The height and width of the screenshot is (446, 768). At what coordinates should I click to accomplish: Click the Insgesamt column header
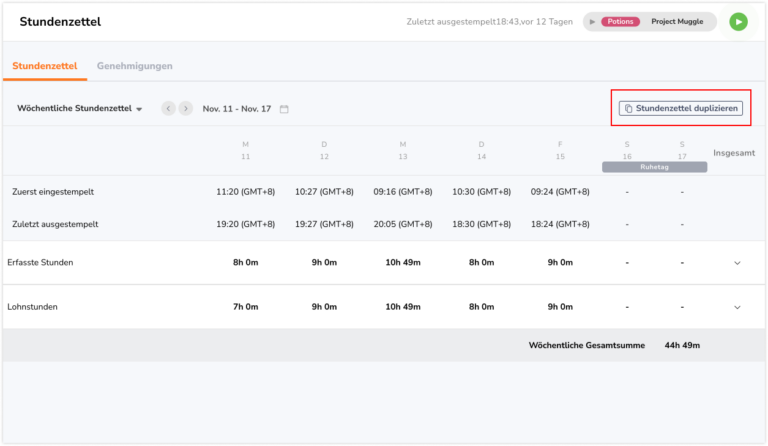(734, 153)
